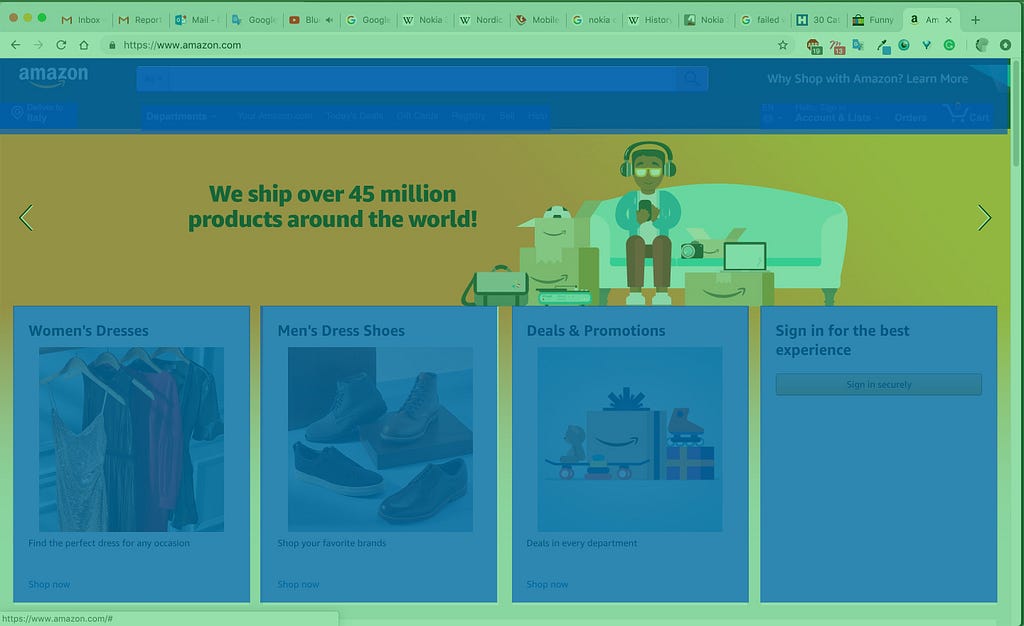This screenshot has height=626, width=1024.
Task: Bookmark this page with the star icon
Action: point(782,45)
